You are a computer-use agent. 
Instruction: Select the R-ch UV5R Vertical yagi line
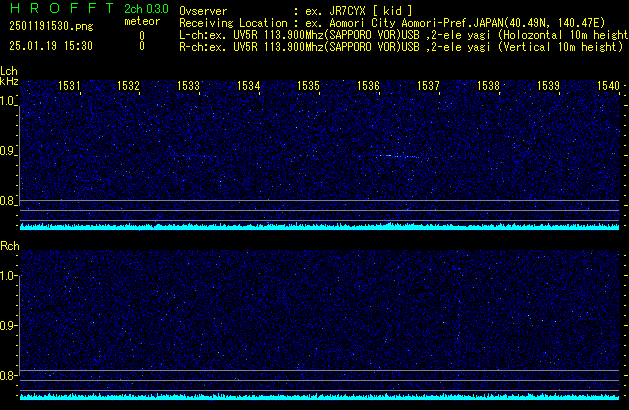[x=401, y=47]
